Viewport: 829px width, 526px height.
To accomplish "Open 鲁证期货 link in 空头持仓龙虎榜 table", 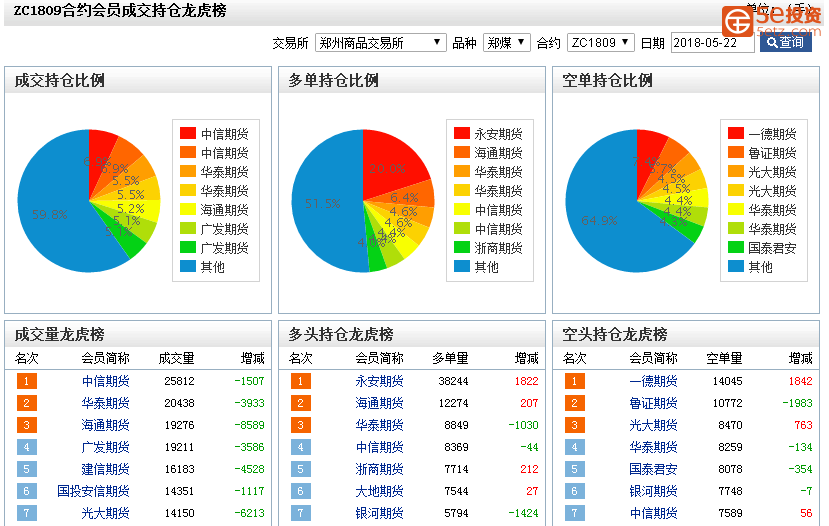I will coord(653,403).
